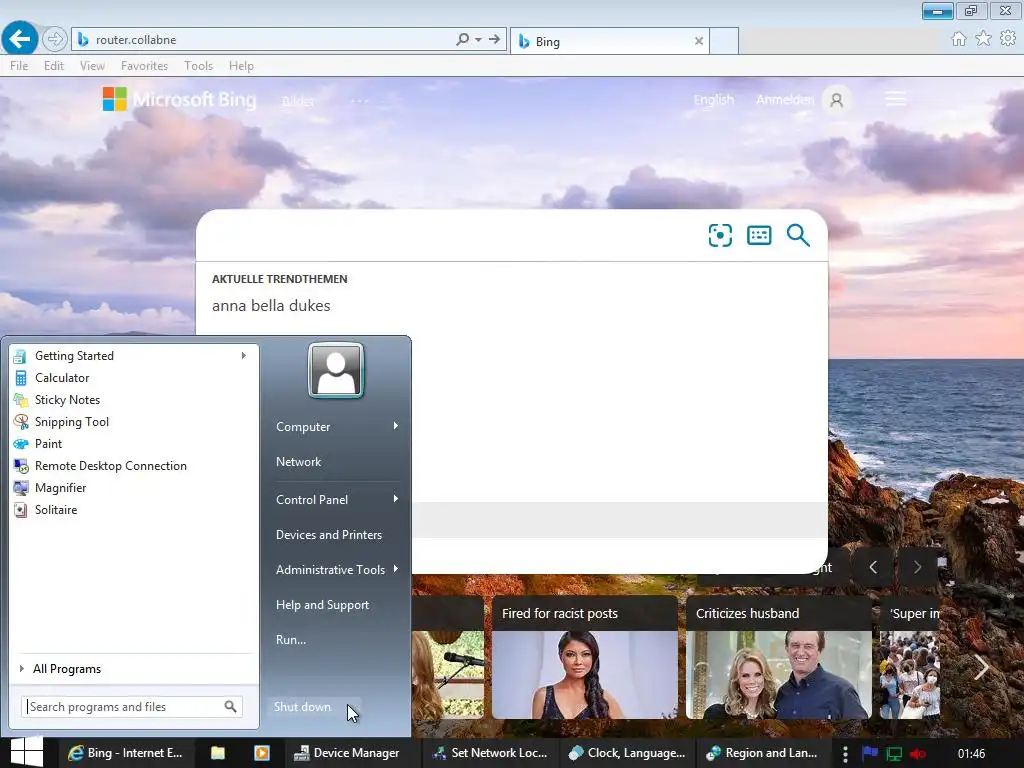Image resolution: width=1024 pixels, height=768 pixels.
Task: Open the Bing hamburger menu
Action: pos(895,99)
